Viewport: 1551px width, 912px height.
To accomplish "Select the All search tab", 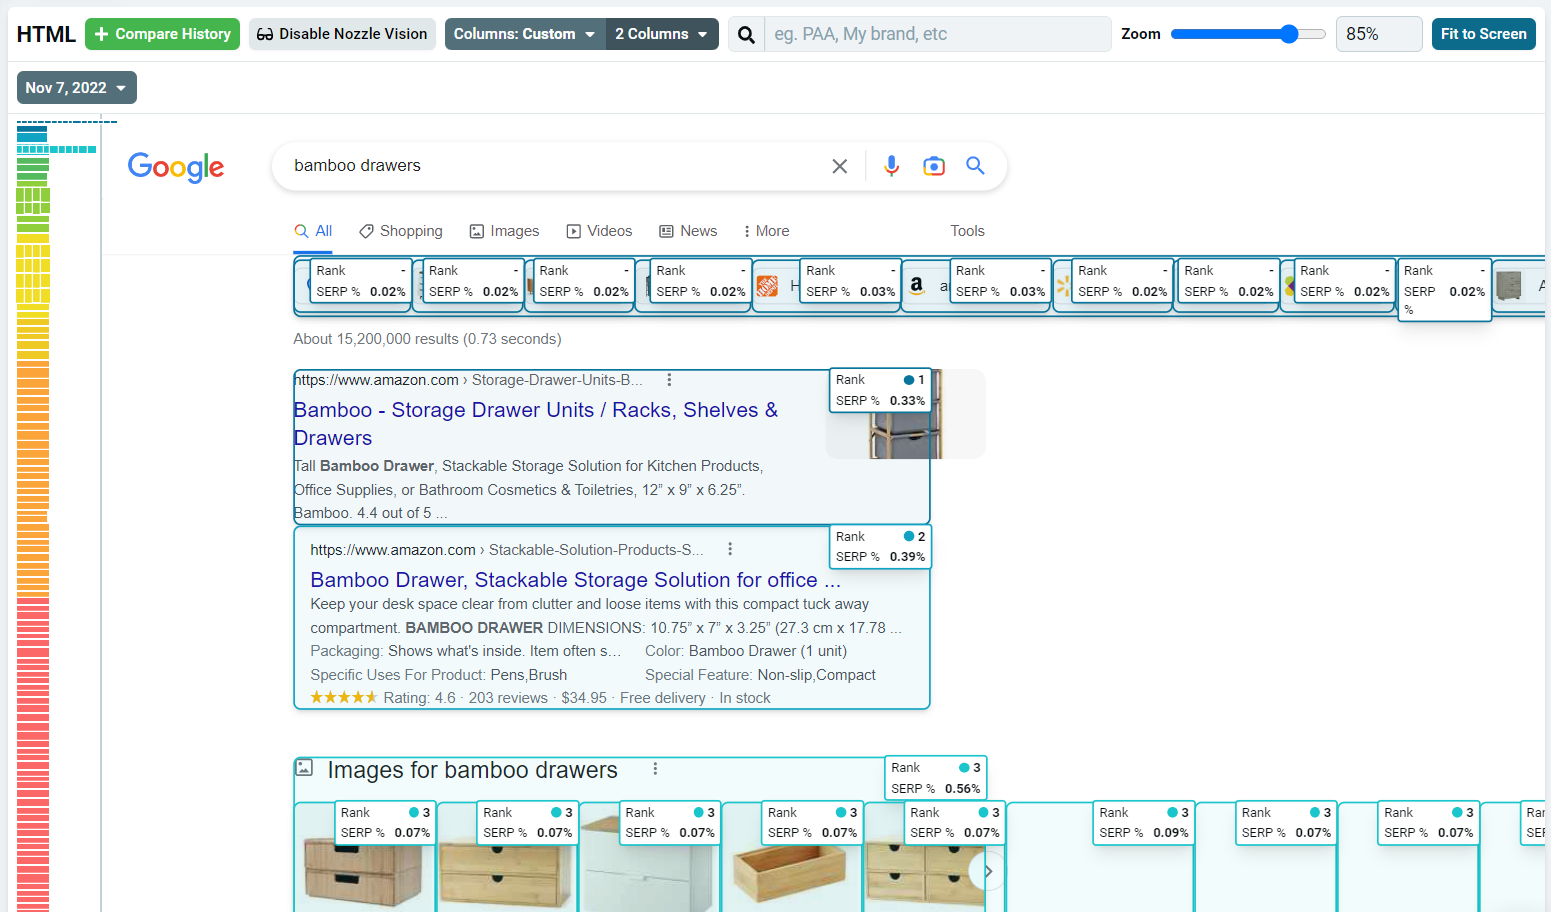I will coord(313,231).
